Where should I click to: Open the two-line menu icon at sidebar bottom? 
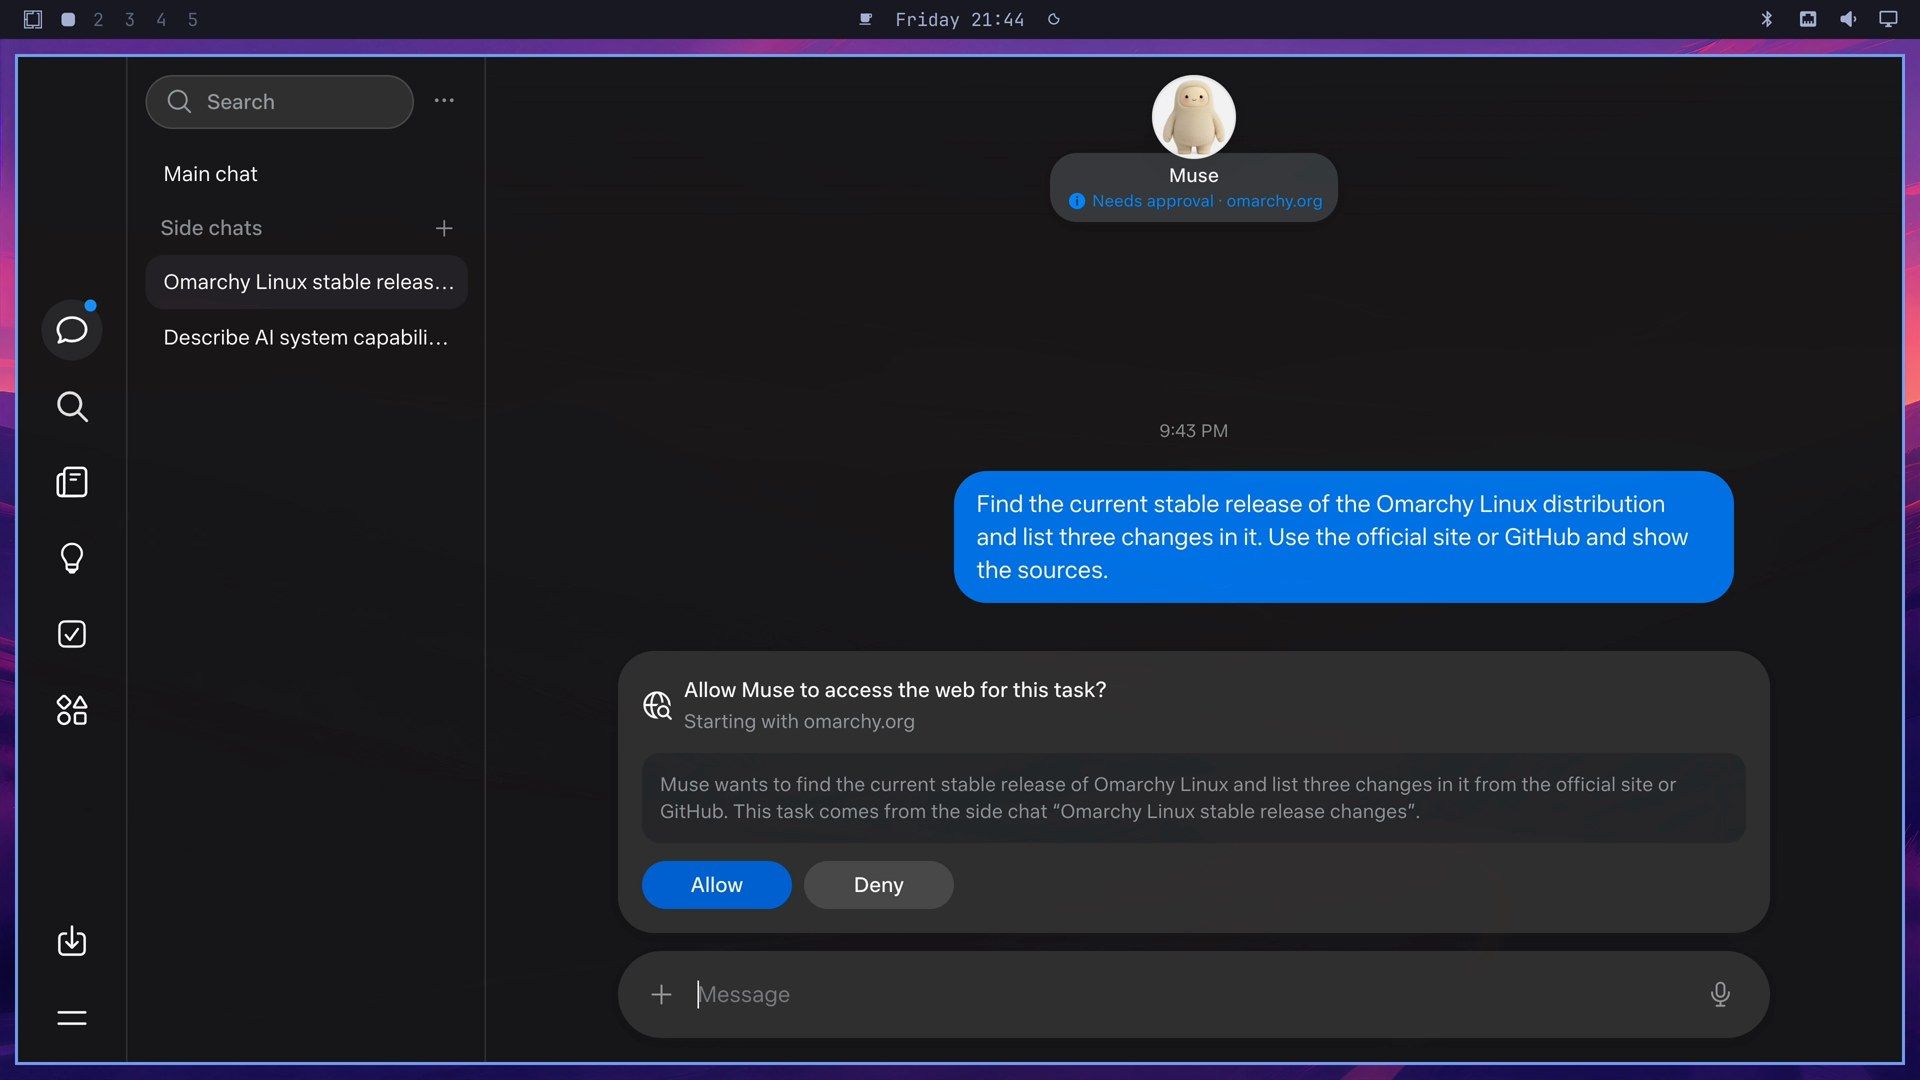point(72,1018)
